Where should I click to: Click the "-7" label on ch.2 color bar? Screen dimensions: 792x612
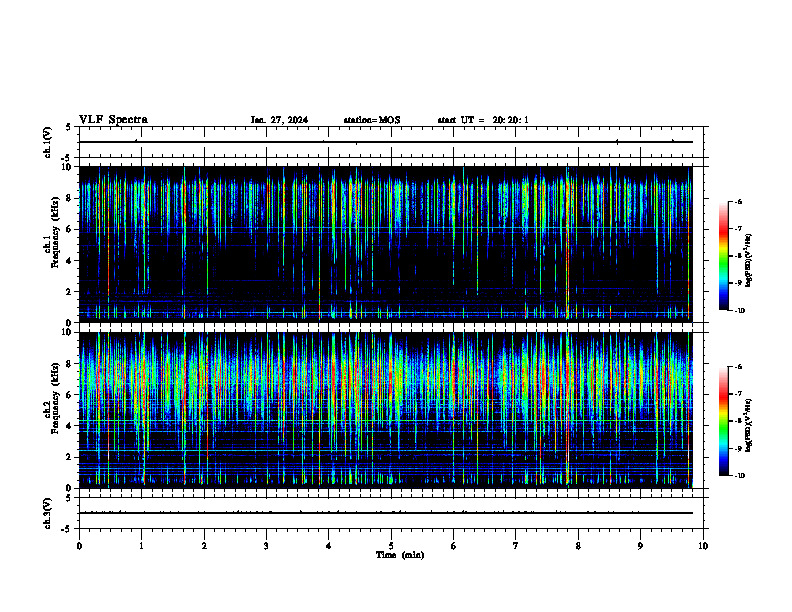point(738,394)
